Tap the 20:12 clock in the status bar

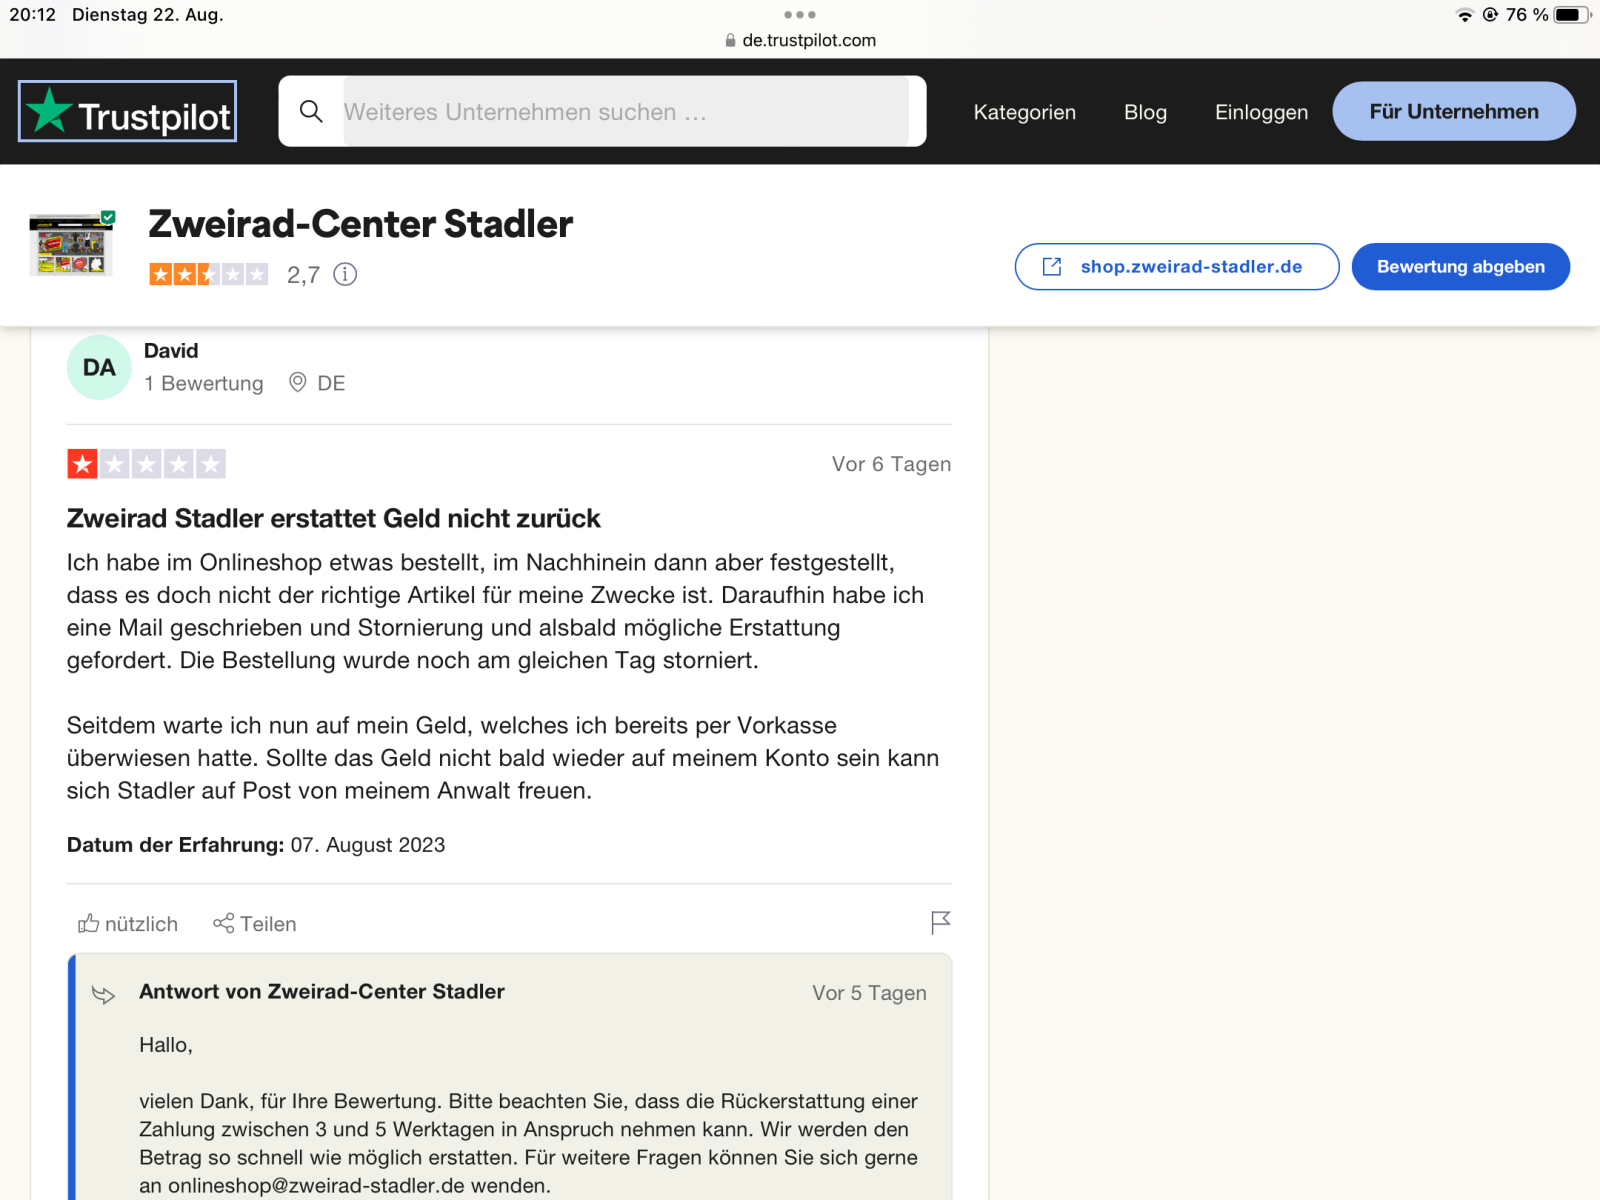point(33,15)
